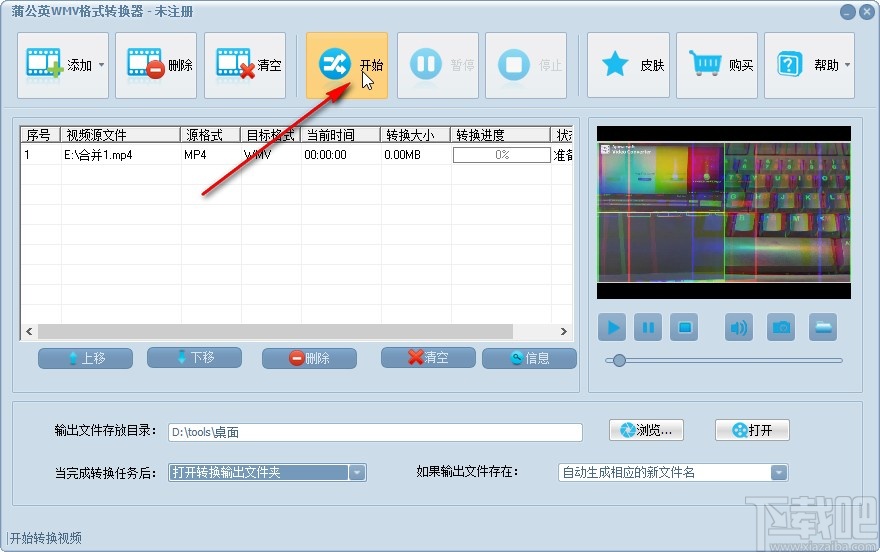Click the 00:00:00 time cell
The width and height of the screenshot is (880, 552).
pyautogui.click(x=326, y=155)
